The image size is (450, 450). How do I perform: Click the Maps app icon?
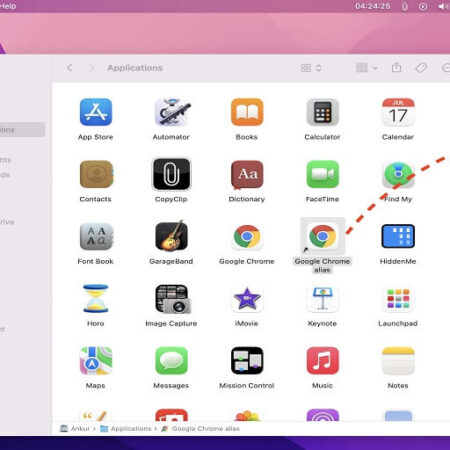(96, 361)
